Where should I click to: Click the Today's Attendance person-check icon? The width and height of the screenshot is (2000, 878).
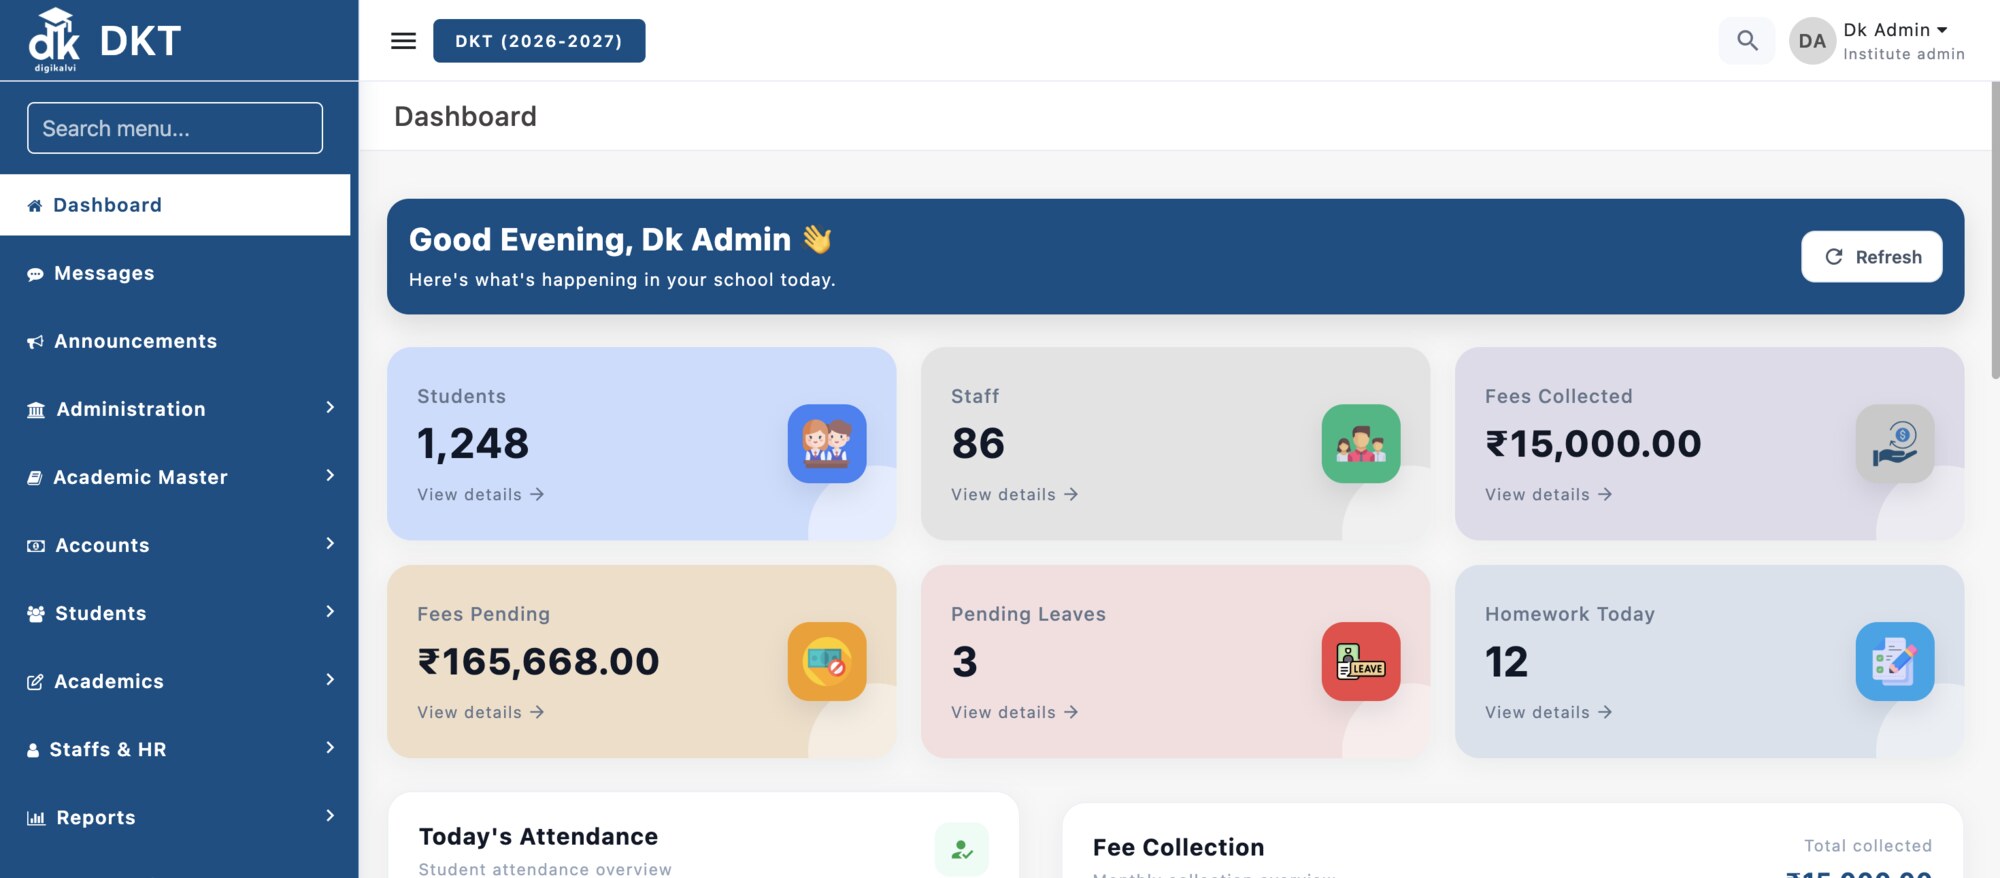point(962,850)
